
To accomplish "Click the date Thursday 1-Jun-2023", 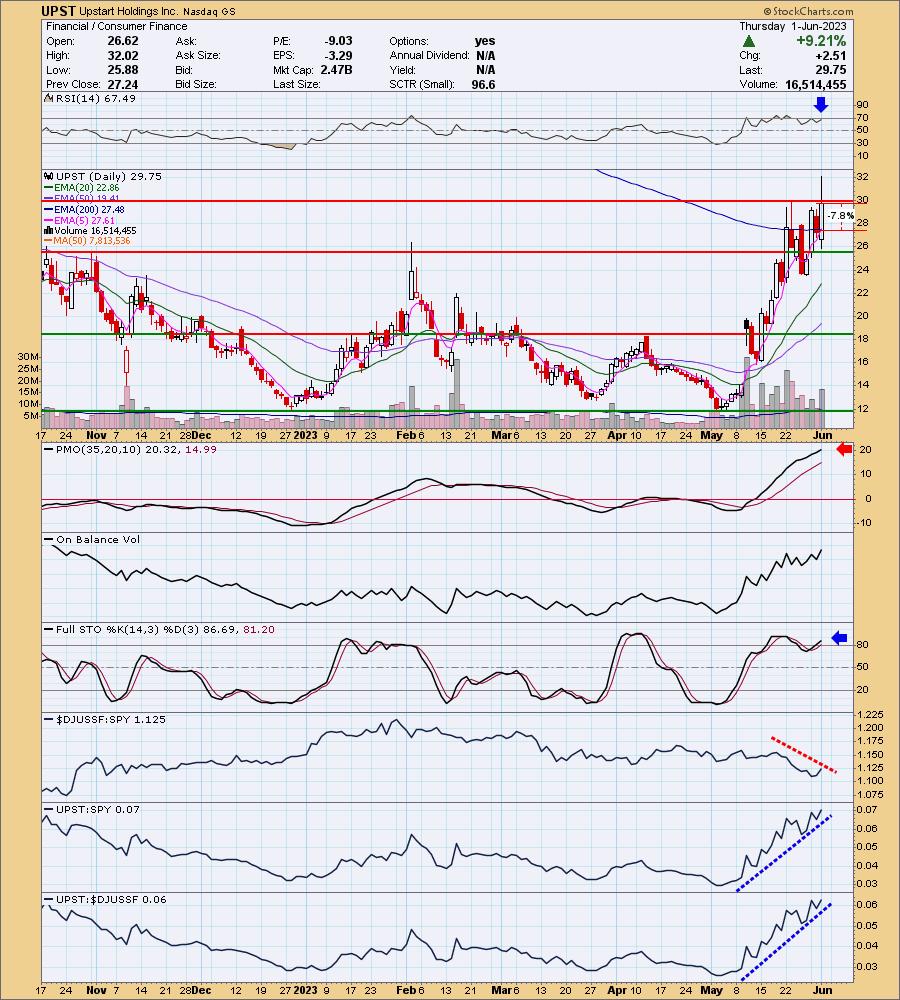I will point(793,26).
